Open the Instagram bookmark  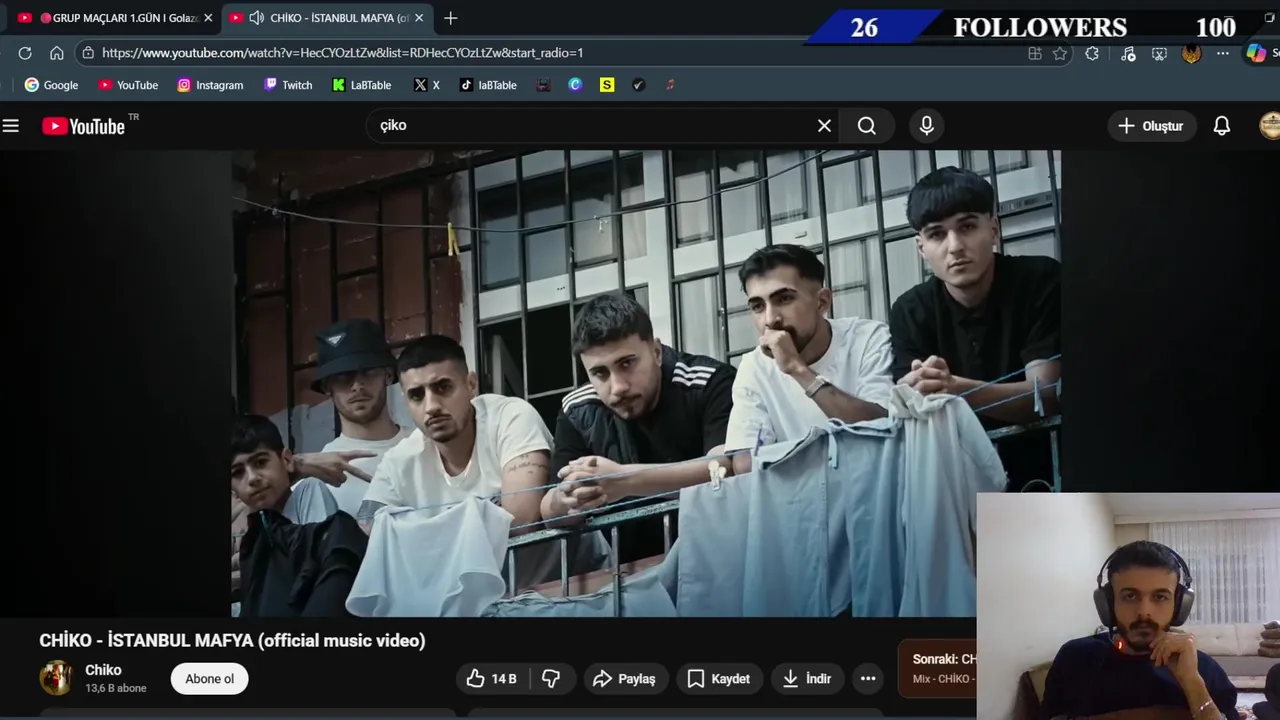pos(210,85)
